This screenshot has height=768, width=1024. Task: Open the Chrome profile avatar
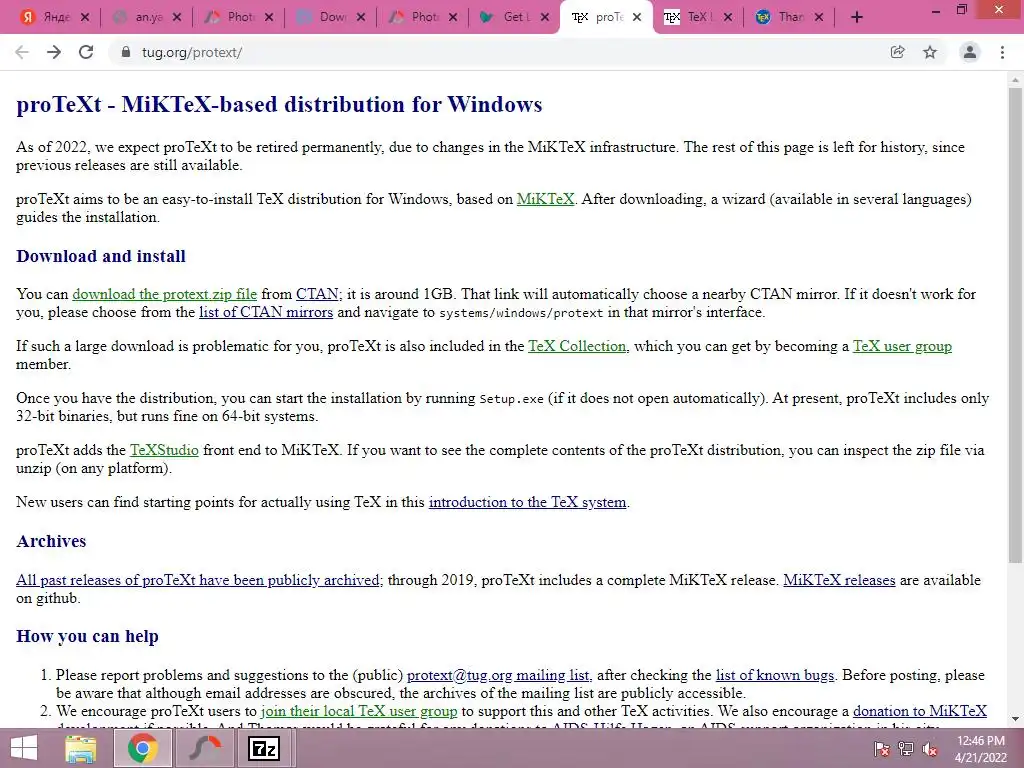(x=970, y=52)
